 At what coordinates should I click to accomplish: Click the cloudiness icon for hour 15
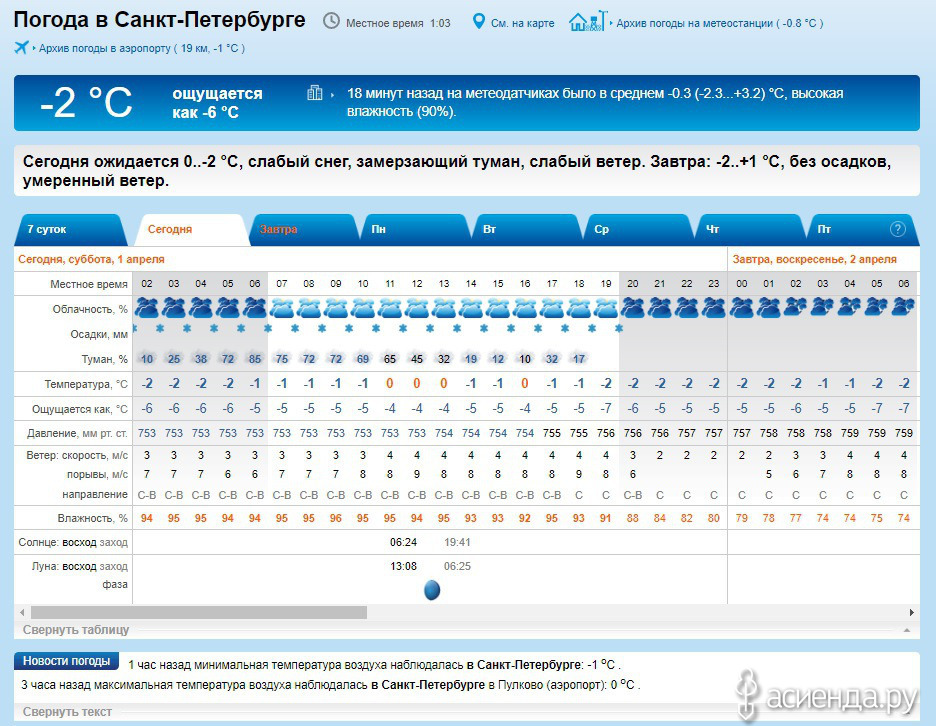(x=498, y=308)
